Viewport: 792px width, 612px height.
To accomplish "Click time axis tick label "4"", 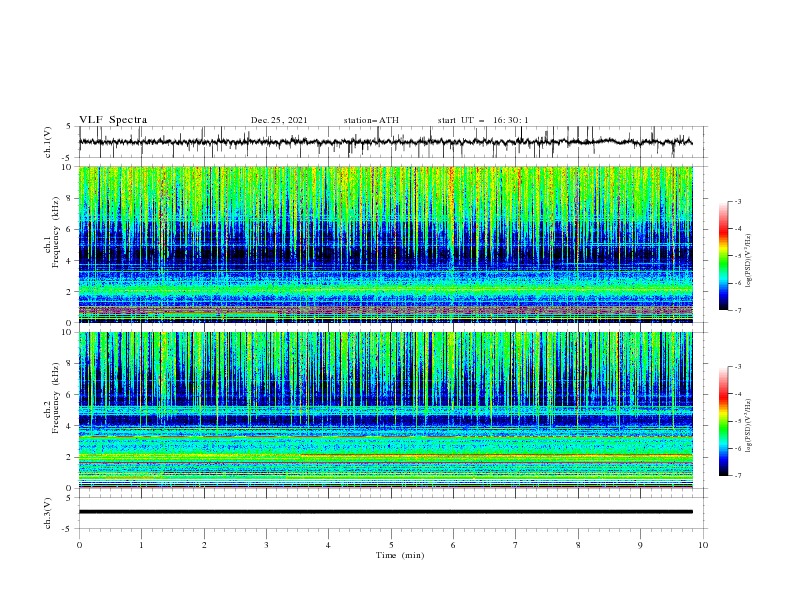I will pos(328,545).
